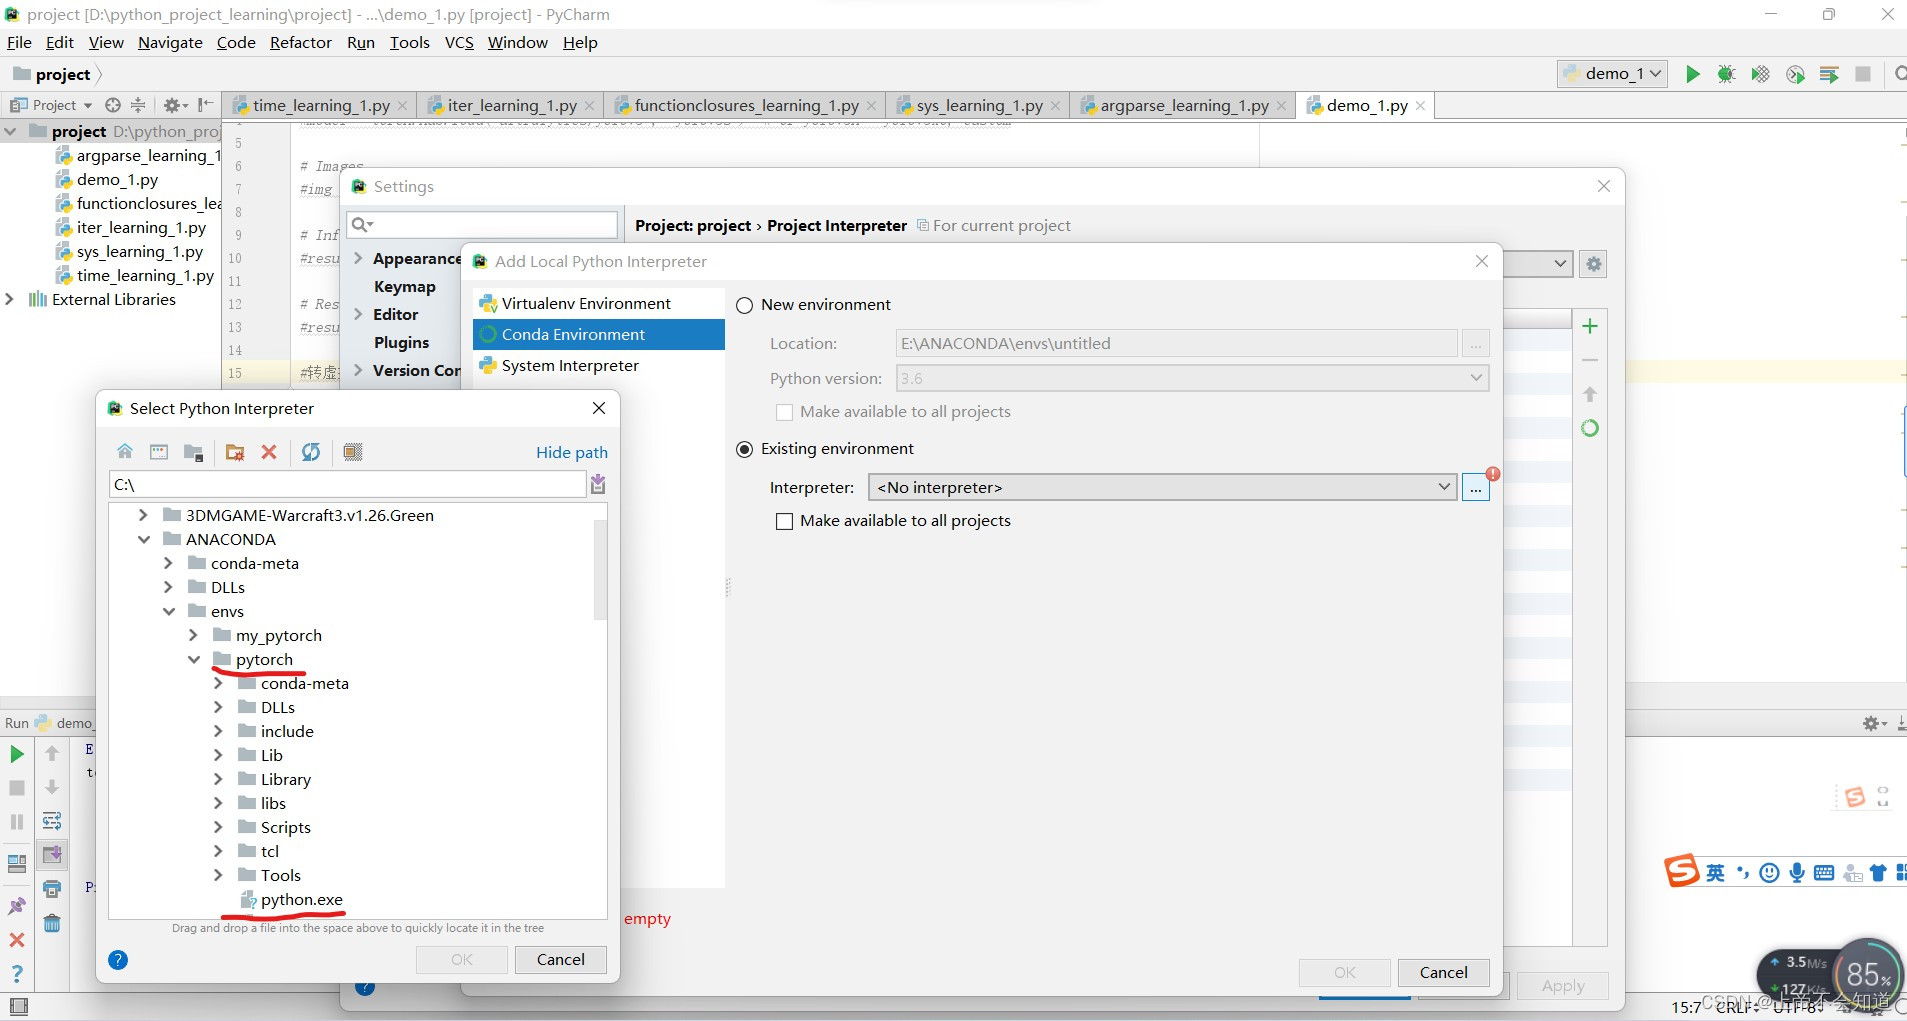Screen dimensions: 1907x1021
Task: Open the Refactor menu
Action: click(x=300, y=42)
